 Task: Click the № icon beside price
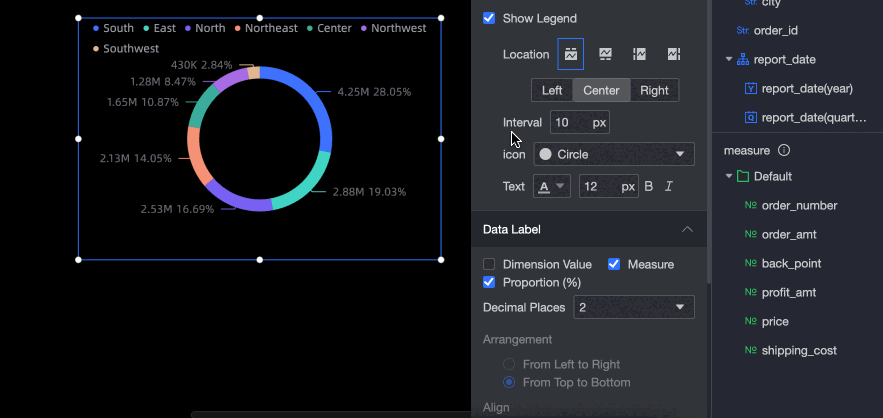pyautogui.click(x=751, y=322)
